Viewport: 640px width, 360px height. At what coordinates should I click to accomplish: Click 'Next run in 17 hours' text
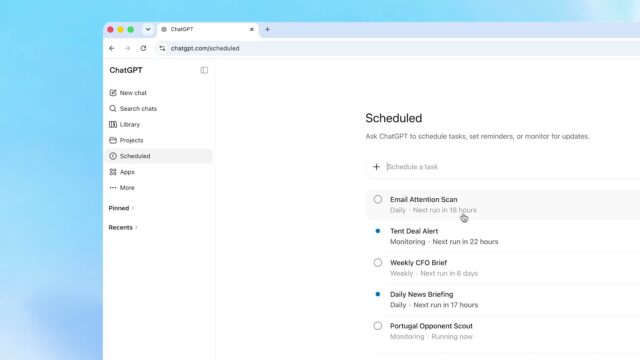tap(446, 305)
